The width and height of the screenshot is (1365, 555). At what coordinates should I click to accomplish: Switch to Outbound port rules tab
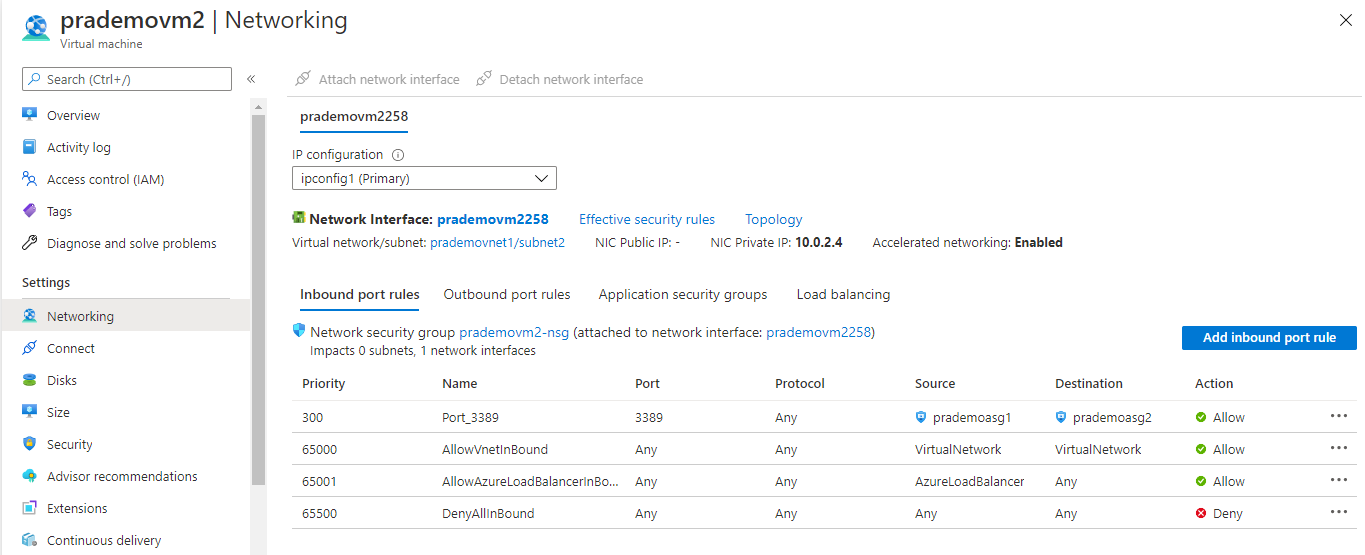pos(507,294)
